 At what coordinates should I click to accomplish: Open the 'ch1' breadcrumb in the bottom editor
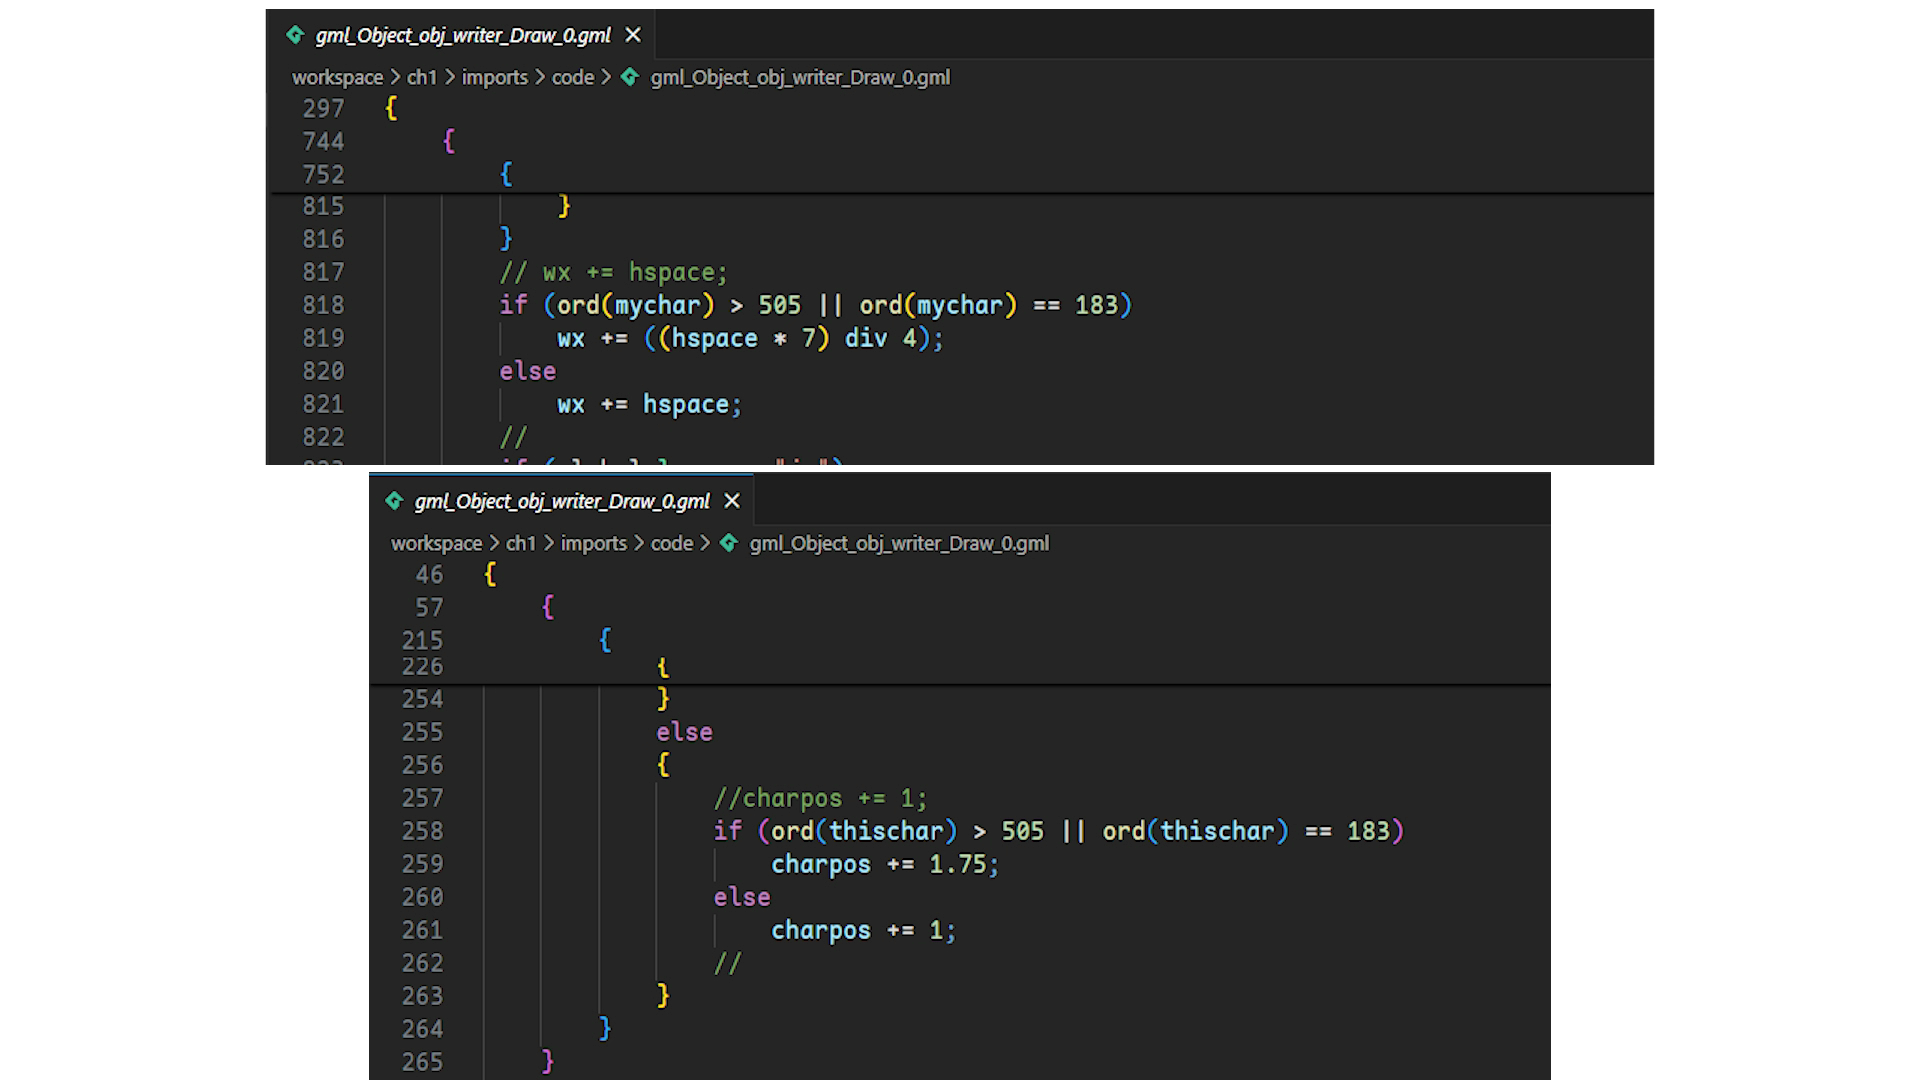tap(520, 543)
